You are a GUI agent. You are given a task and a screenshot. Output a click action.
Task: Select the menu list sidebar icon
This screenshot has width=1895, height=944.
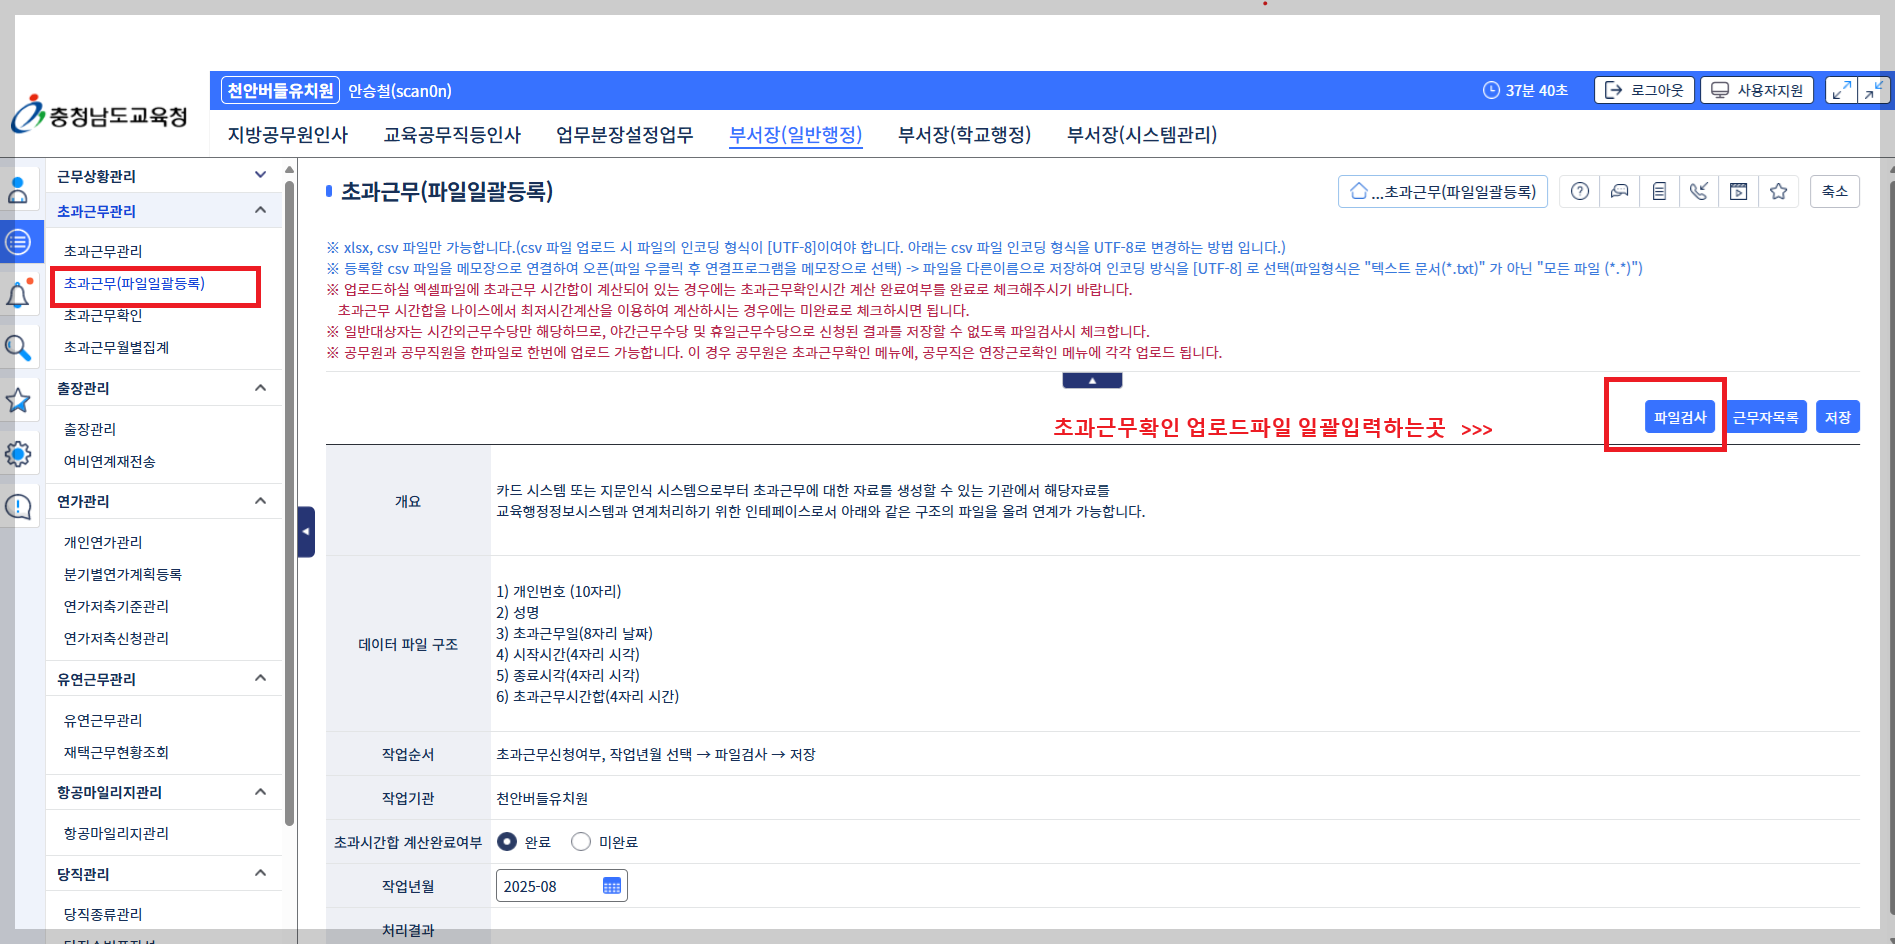(18, 242)
